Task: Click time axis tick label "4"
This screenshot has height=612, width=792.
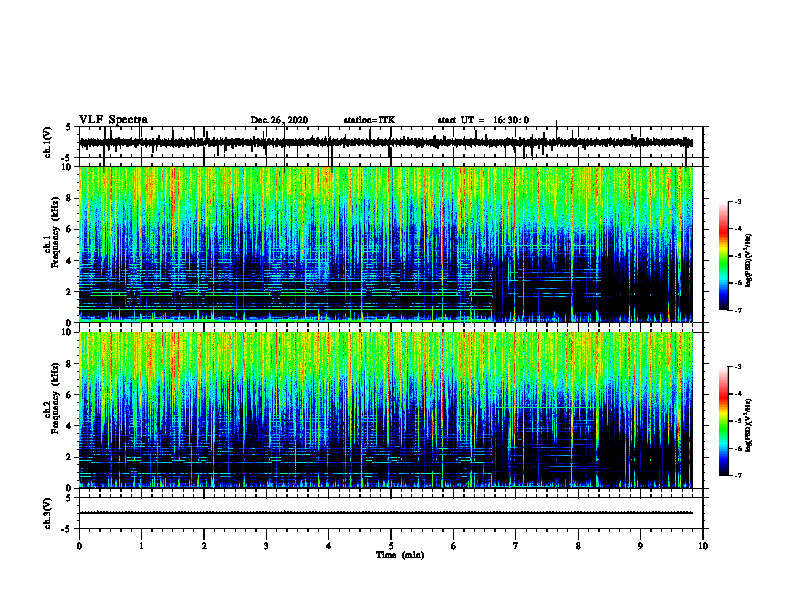Action: pyautogui.click(x=329, y=546)
